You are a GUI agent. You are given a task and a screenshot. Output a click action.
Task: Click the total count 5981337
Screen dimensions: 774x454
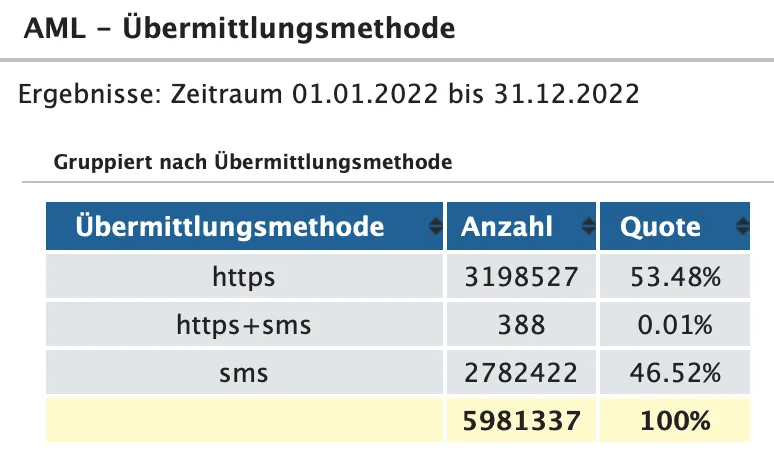pos(520,421)
